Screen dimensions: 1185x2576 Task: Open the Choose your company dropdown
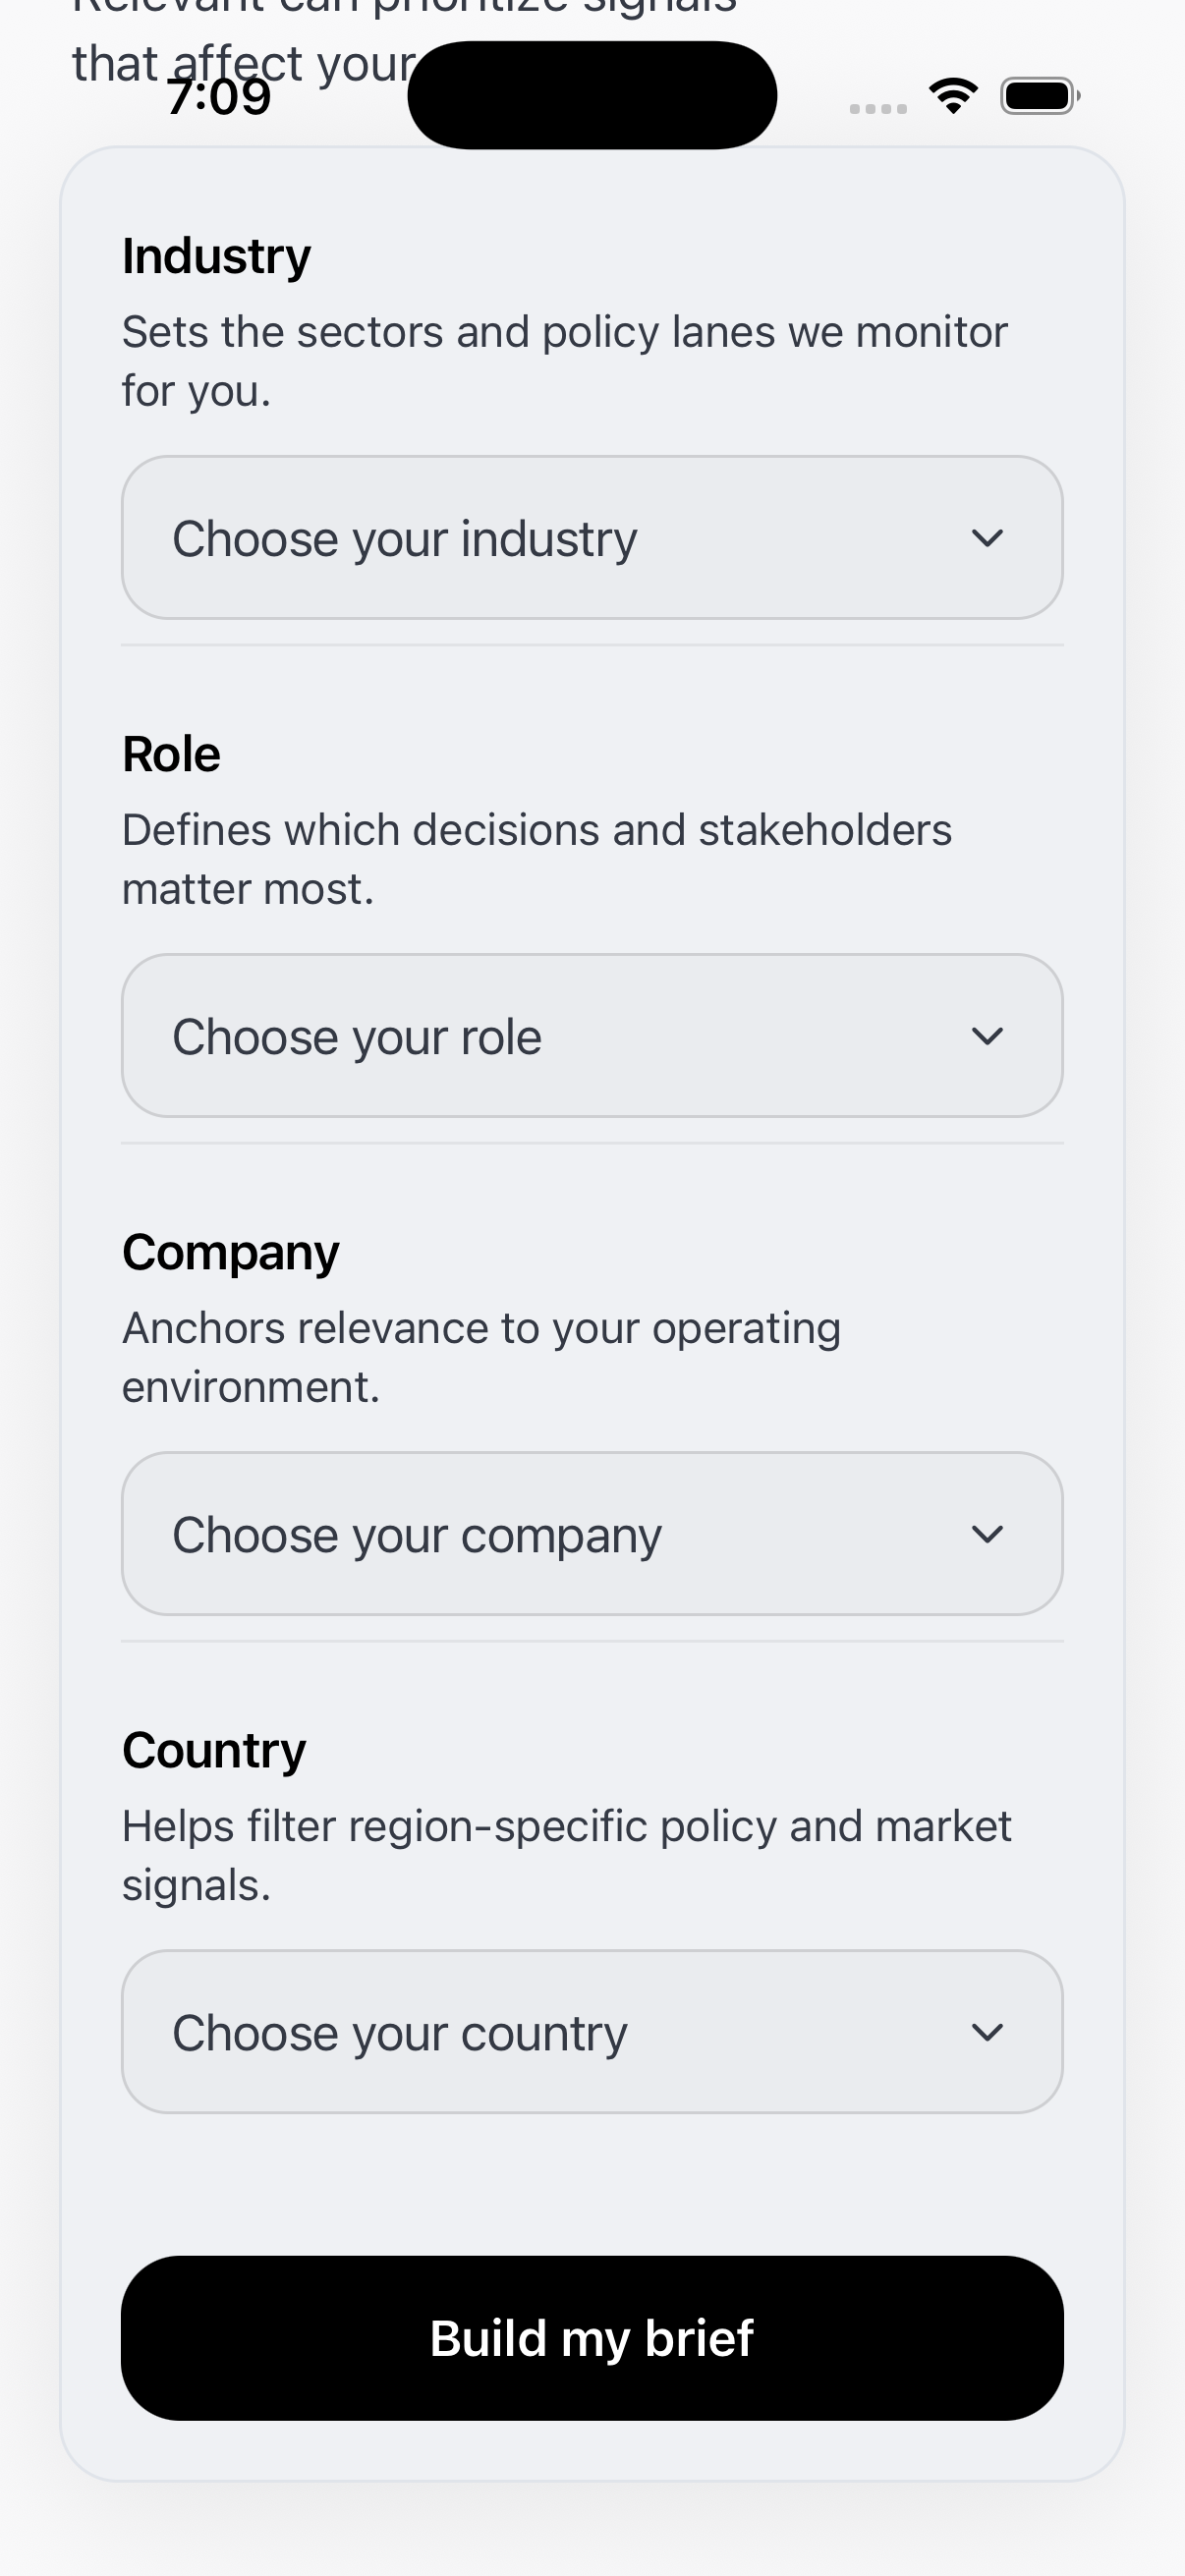tap(592, 1533)
